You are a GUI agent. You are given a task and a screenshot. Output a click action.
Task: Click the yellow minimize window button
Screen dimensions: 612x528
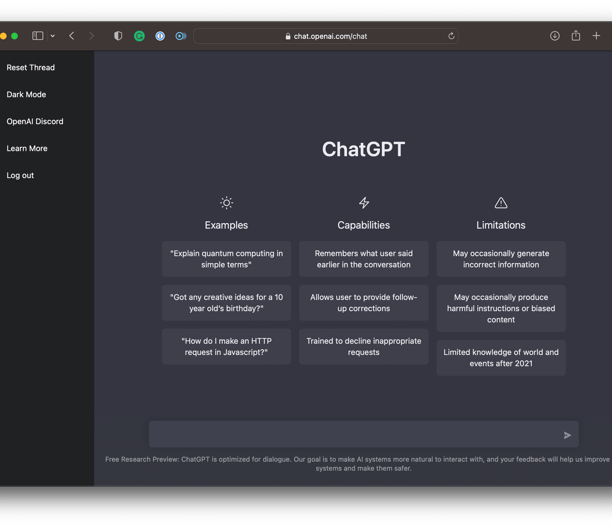[x=3, y=36]
